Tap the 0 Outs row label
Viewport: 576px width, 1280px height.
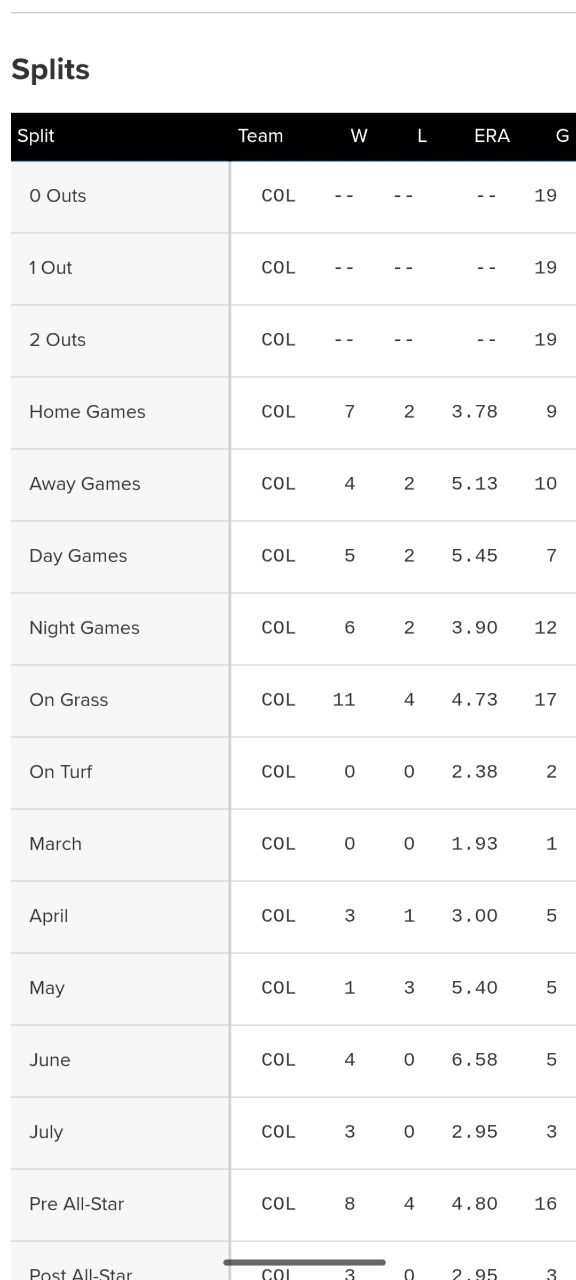point(57,196)
